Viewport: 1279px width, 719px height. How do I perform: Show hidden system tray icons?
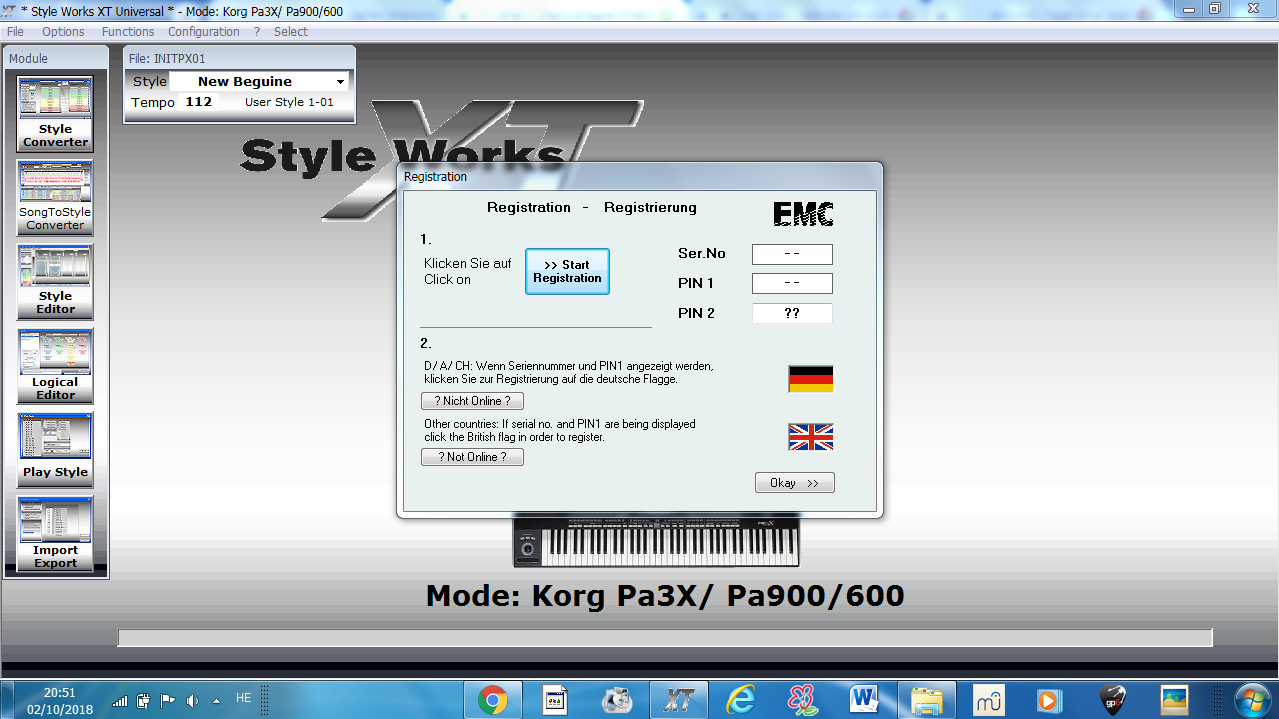pos(216,701)
